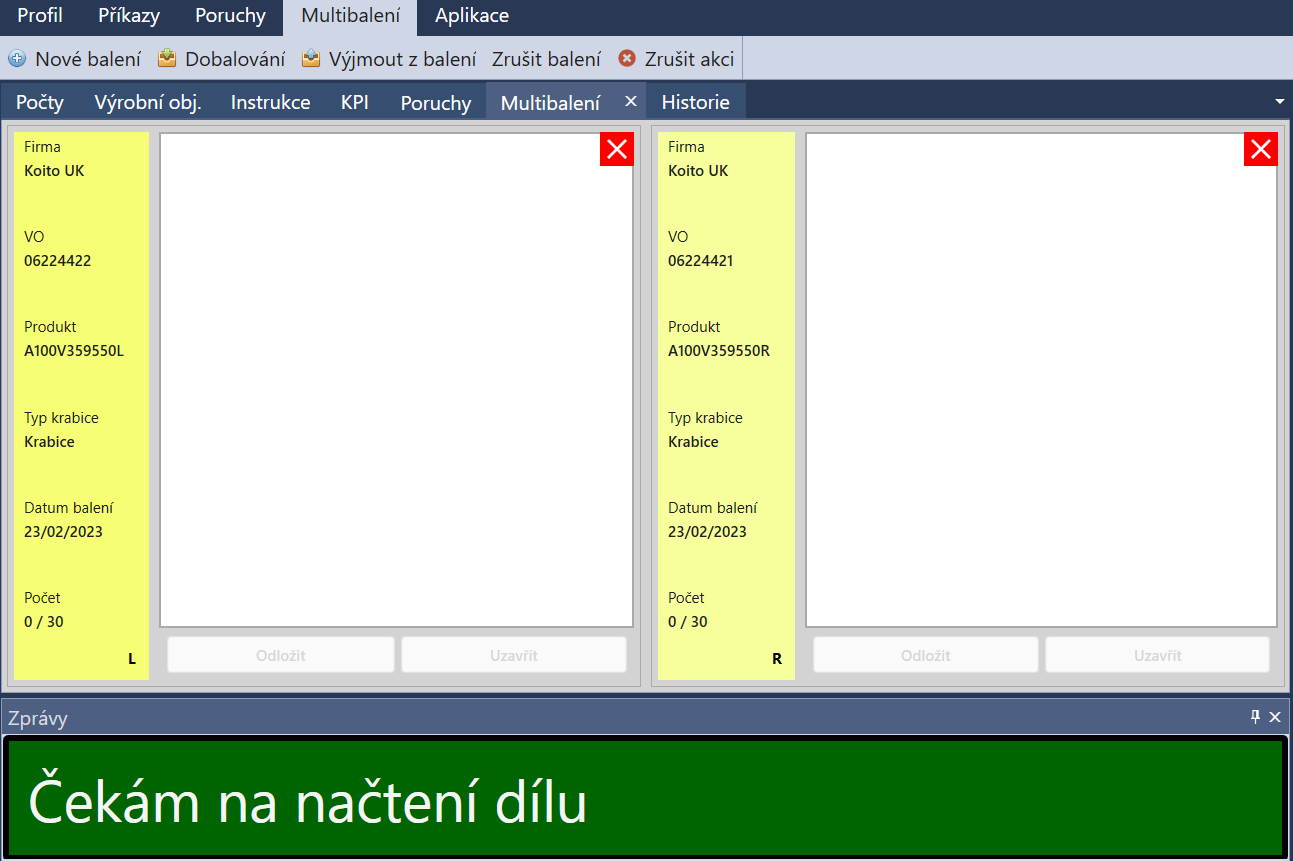Open the Výrobní obj. tab

(148, 102)
